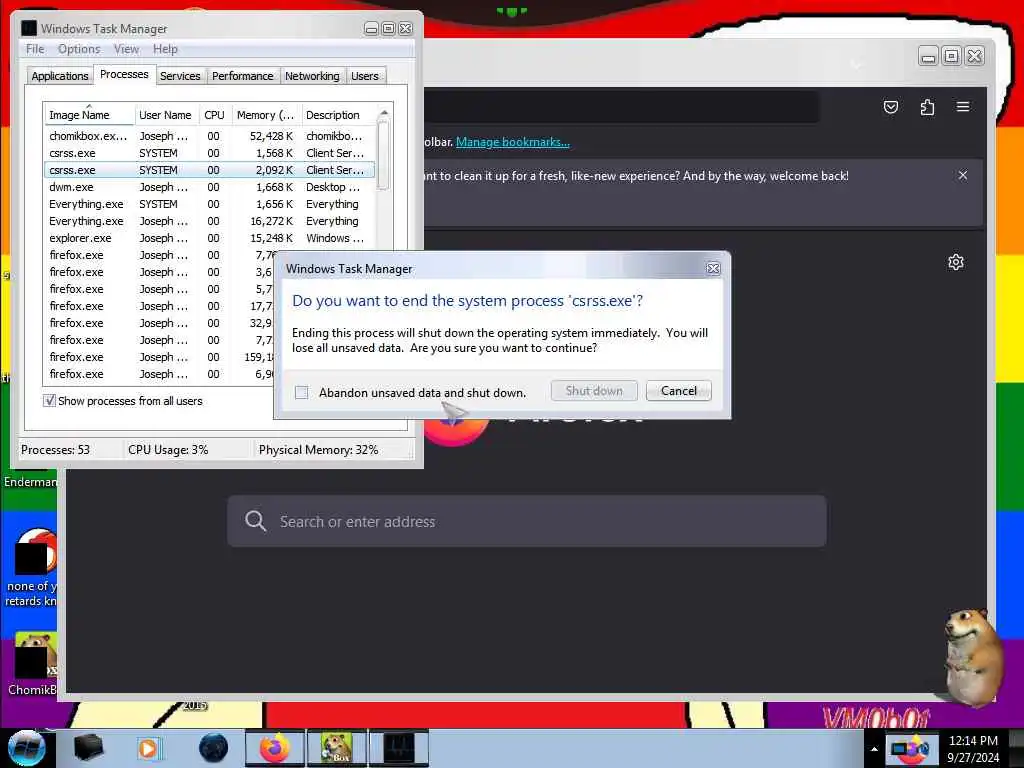Open the Firefox extensions puzzle icon
The height and width of the screenshot is (768, 1024).
coord(927,107)
